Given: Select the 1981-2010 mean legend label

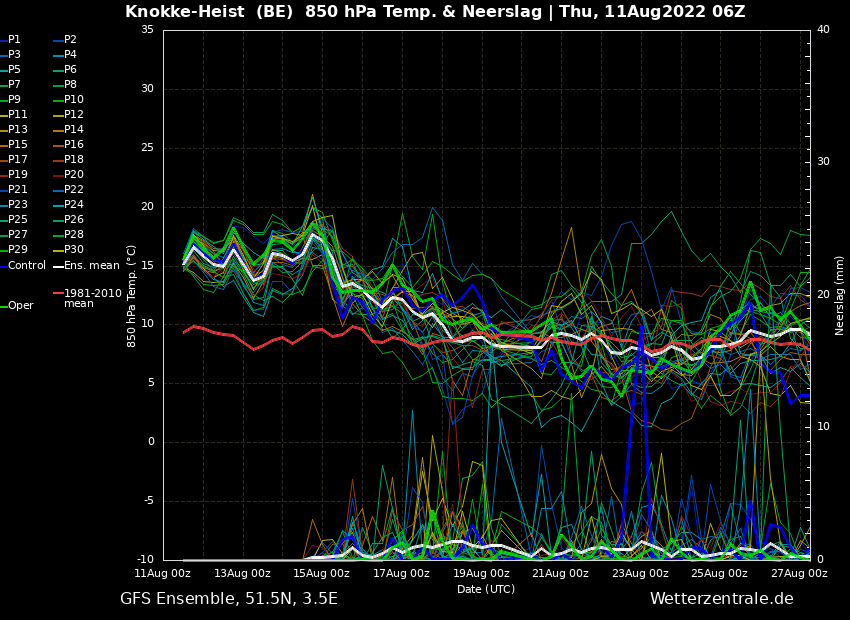Looking at the screenshot, I should 92,298.
